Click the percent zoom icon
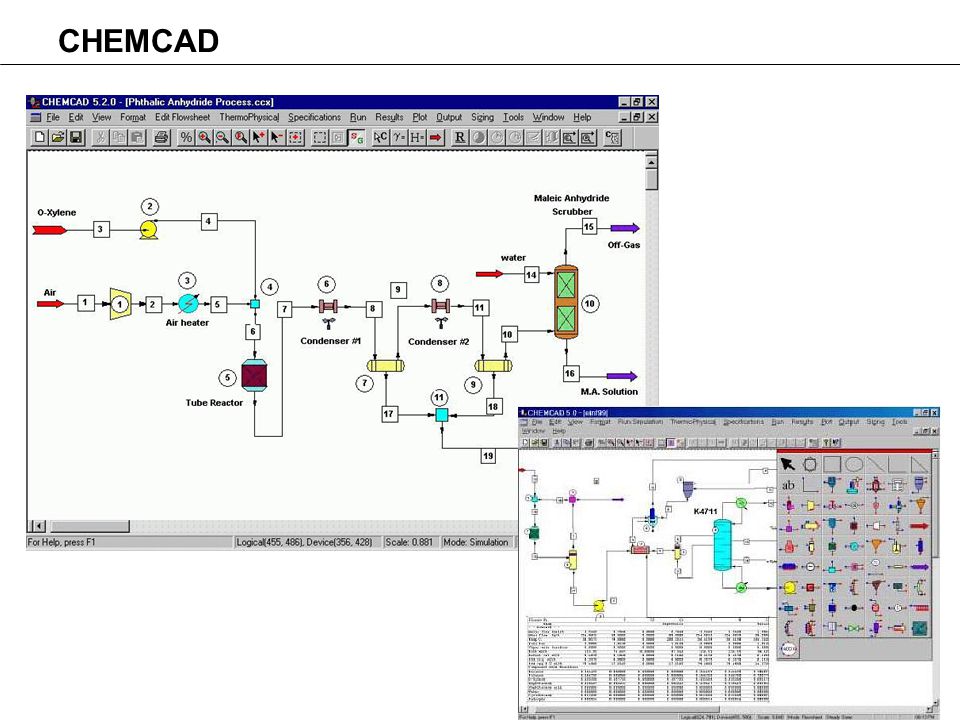The height and width of the screenshot is (720, 960). pos(186,137)
